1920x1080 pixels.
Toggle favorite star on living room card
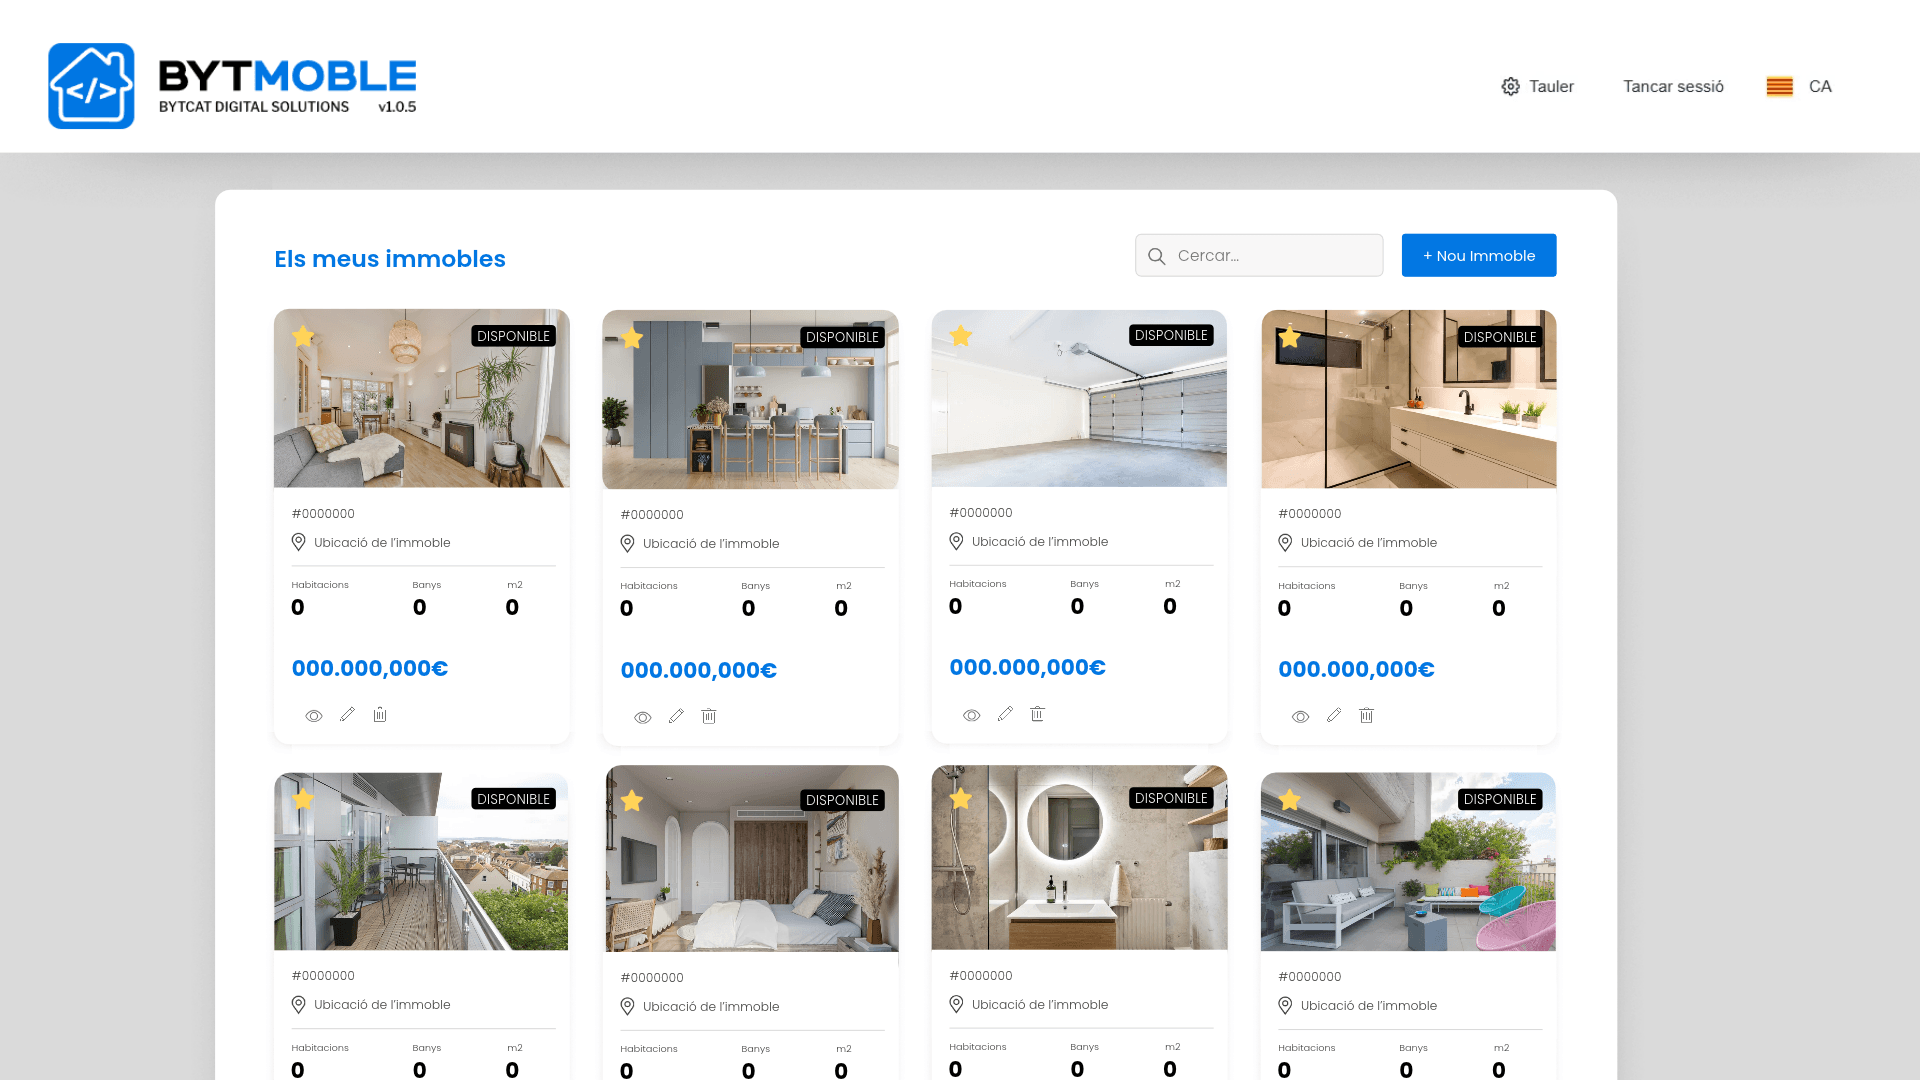tap(303, 336)
